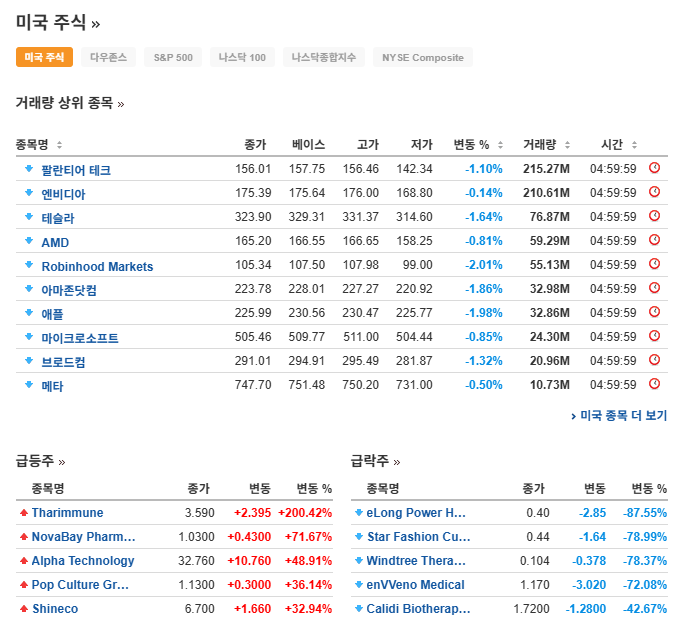The image size is (681, 633).
Task: Click blue down arrow beside enVVeno Medical
Action: pos(359,585)
